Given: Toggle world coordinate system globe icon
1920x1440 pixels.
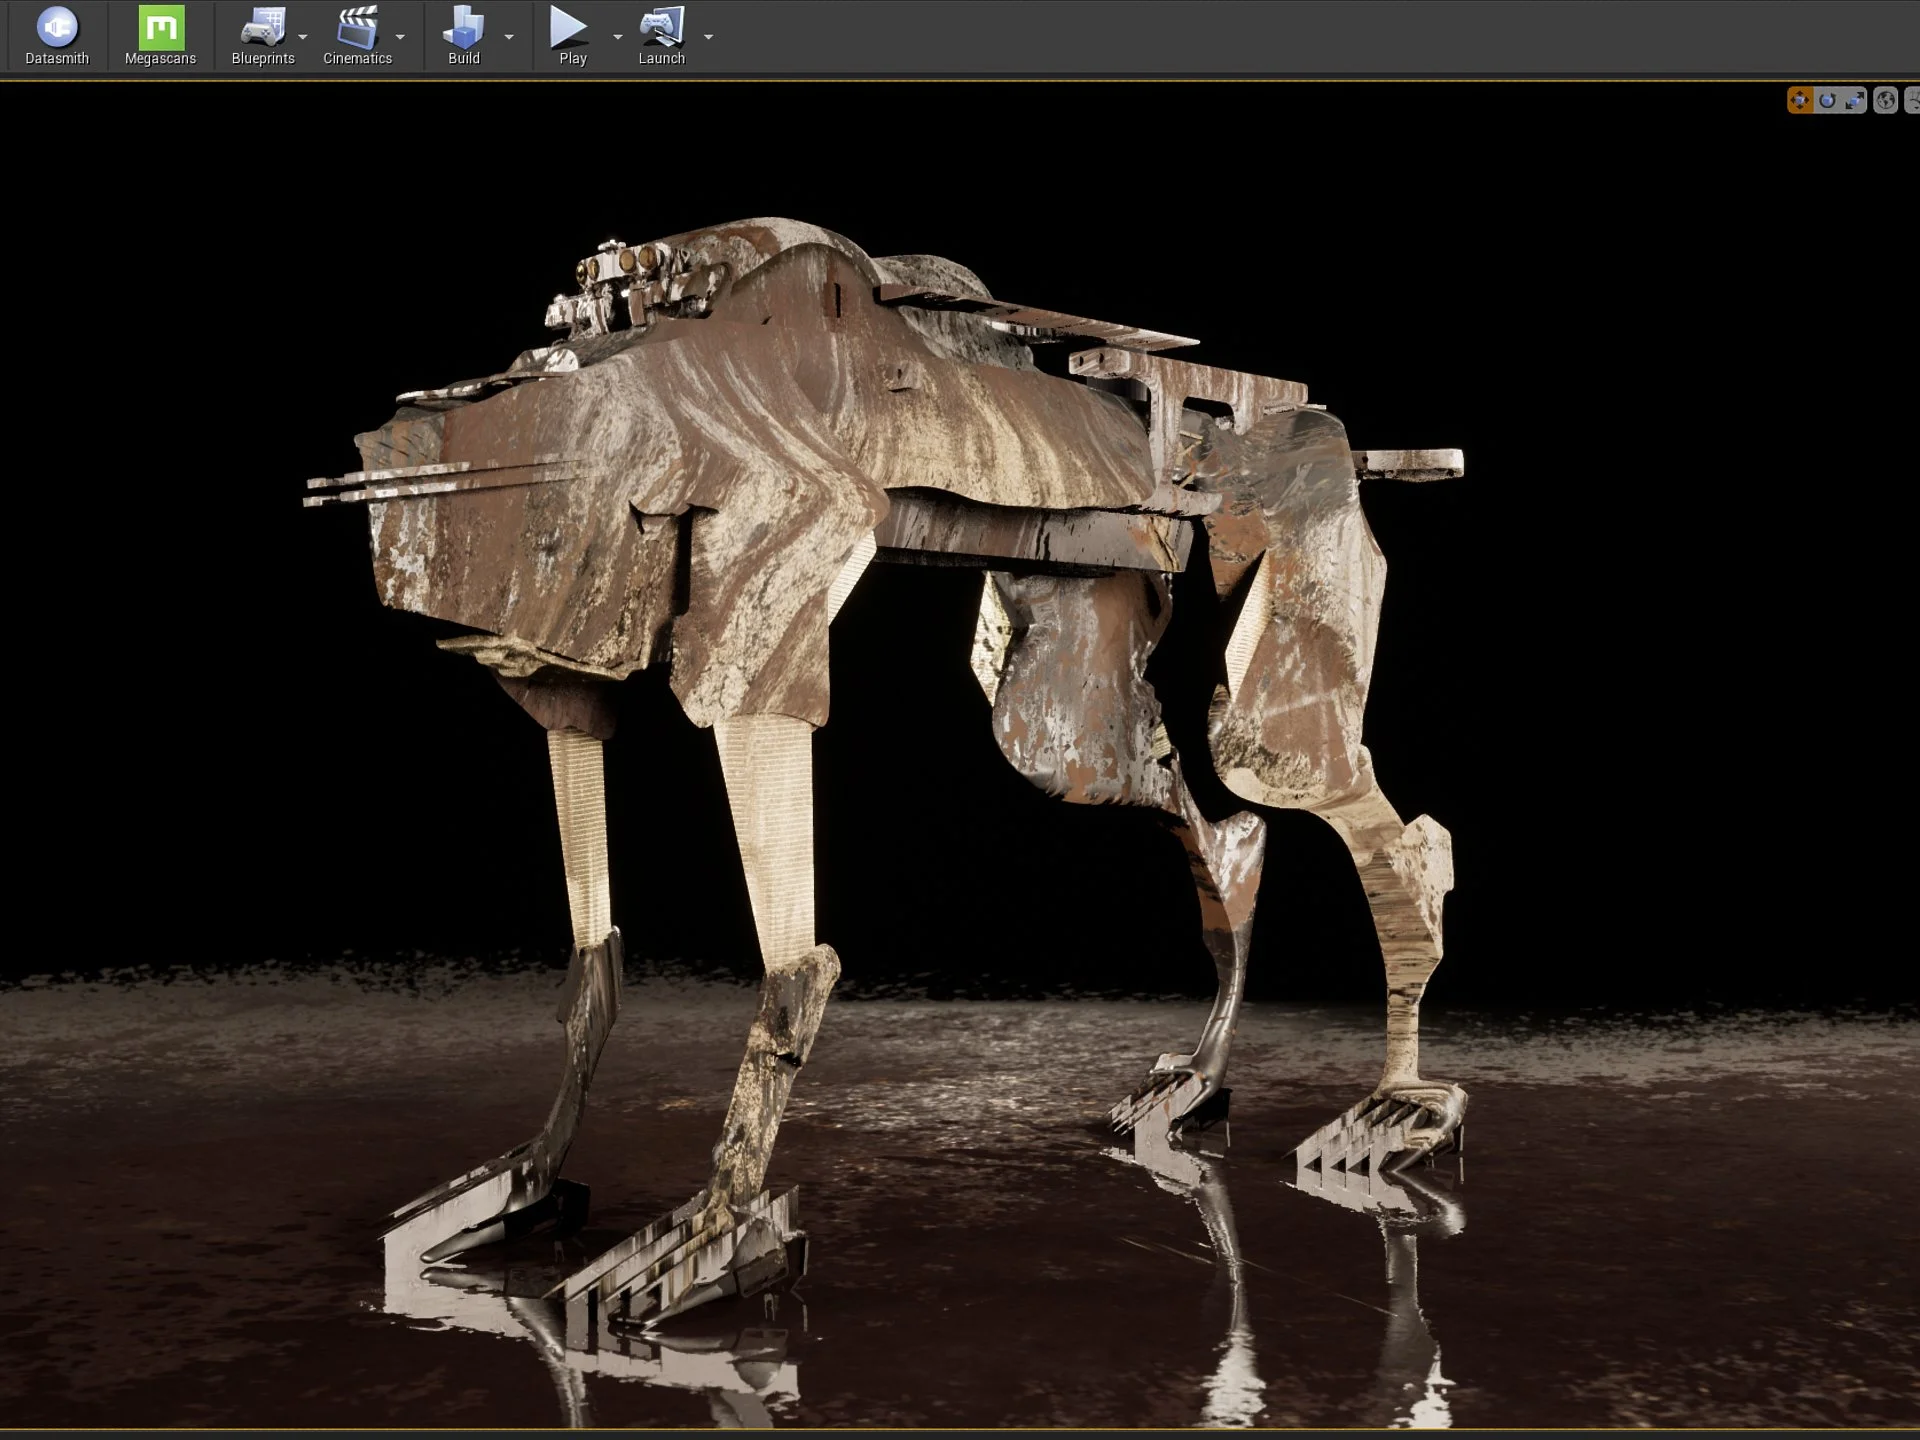Looking at the screenshot, I should [1885, 100].
